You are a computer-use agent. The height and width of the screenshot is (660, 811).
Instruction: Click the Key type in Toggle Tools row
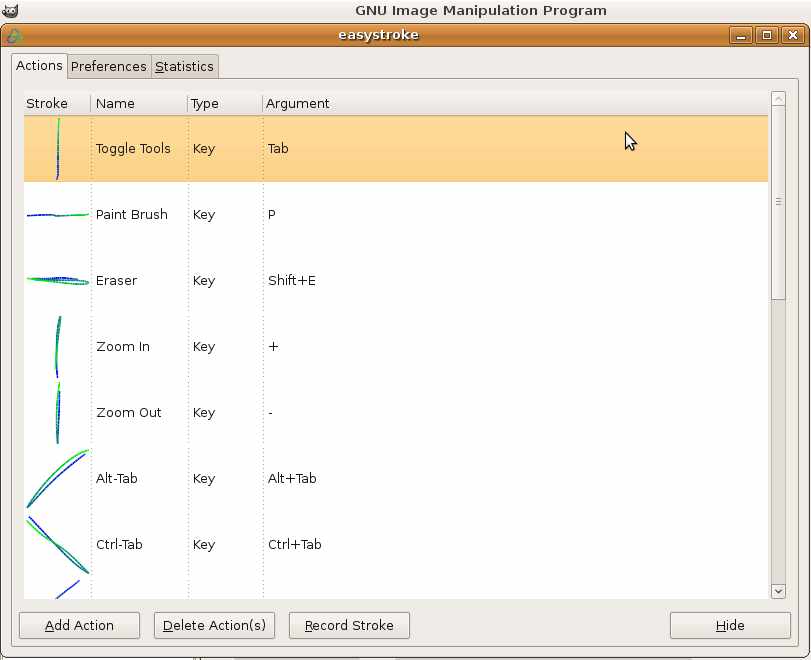204,149
